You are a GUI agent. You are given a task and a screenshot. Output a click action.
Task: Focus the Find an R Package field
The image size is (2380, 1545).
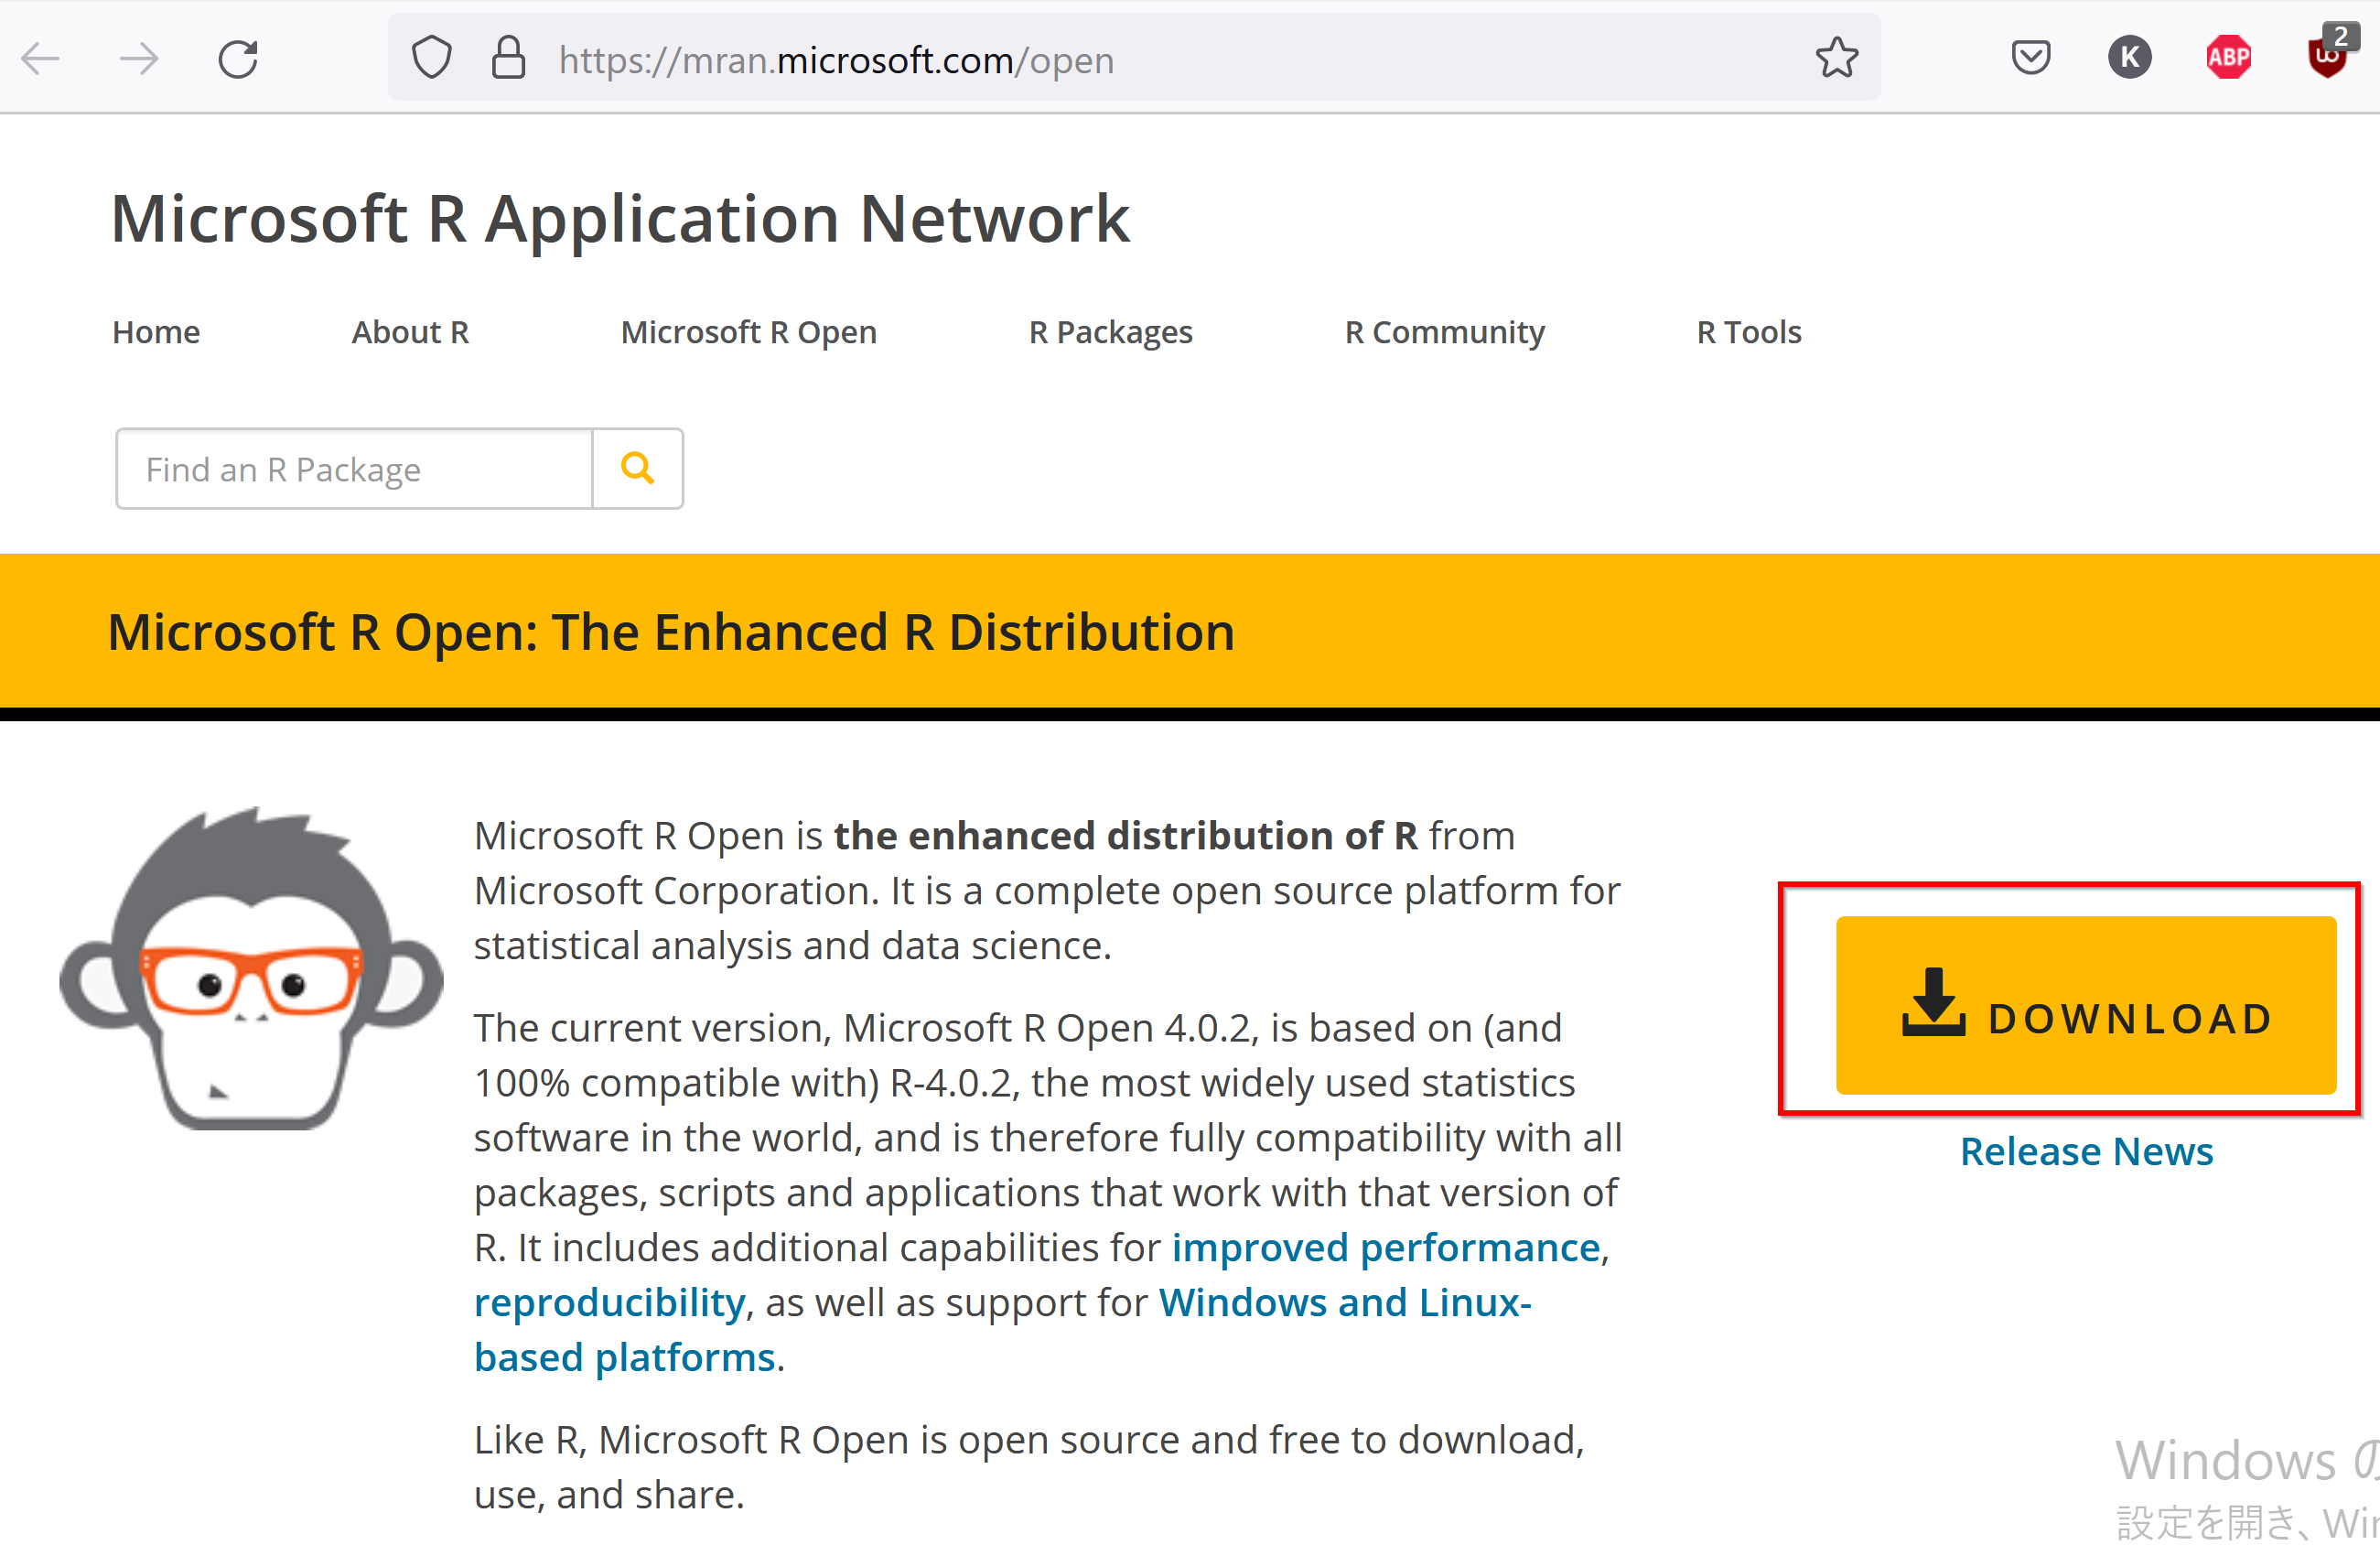[355, 469]
